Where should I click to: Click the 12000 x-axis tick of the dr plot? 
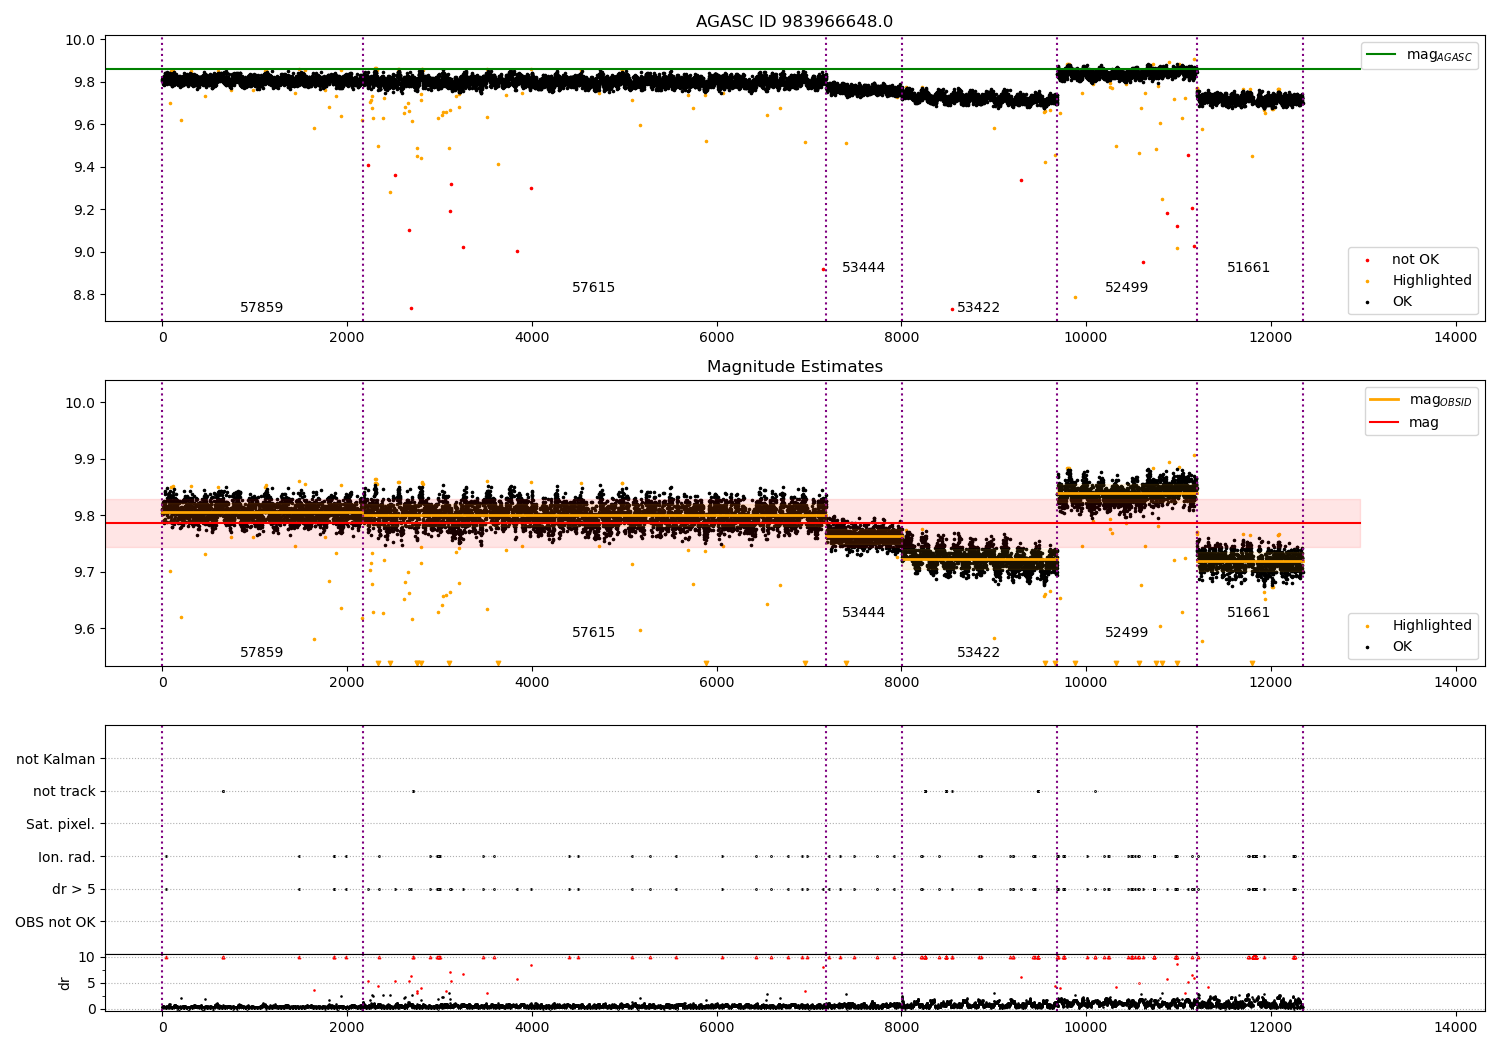tap(1270, 1028)
